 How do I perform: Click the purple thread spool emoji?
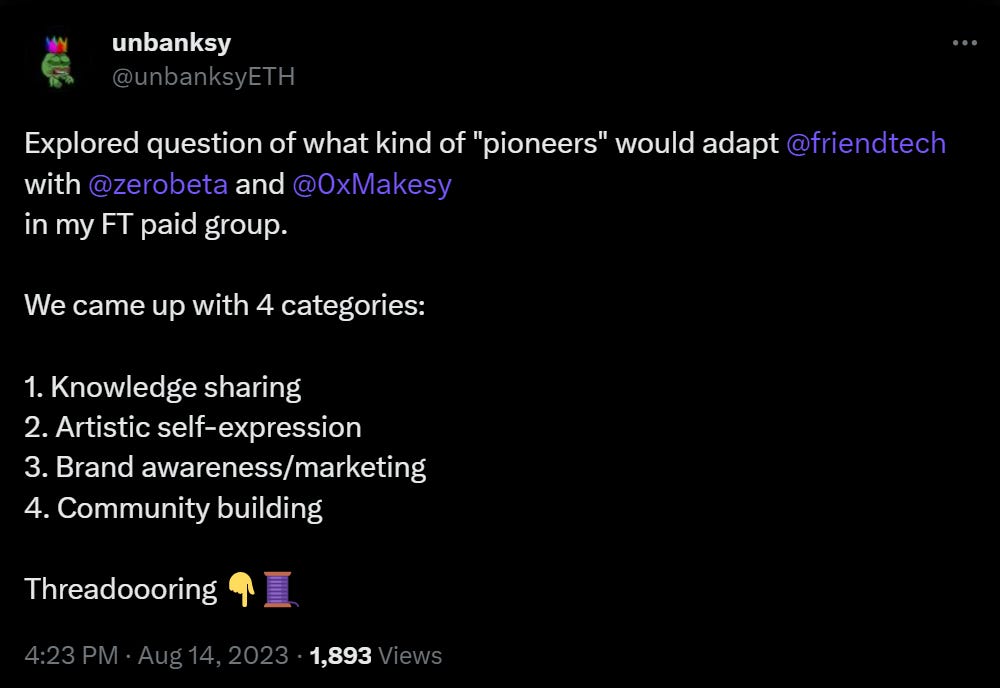point(280,589)
